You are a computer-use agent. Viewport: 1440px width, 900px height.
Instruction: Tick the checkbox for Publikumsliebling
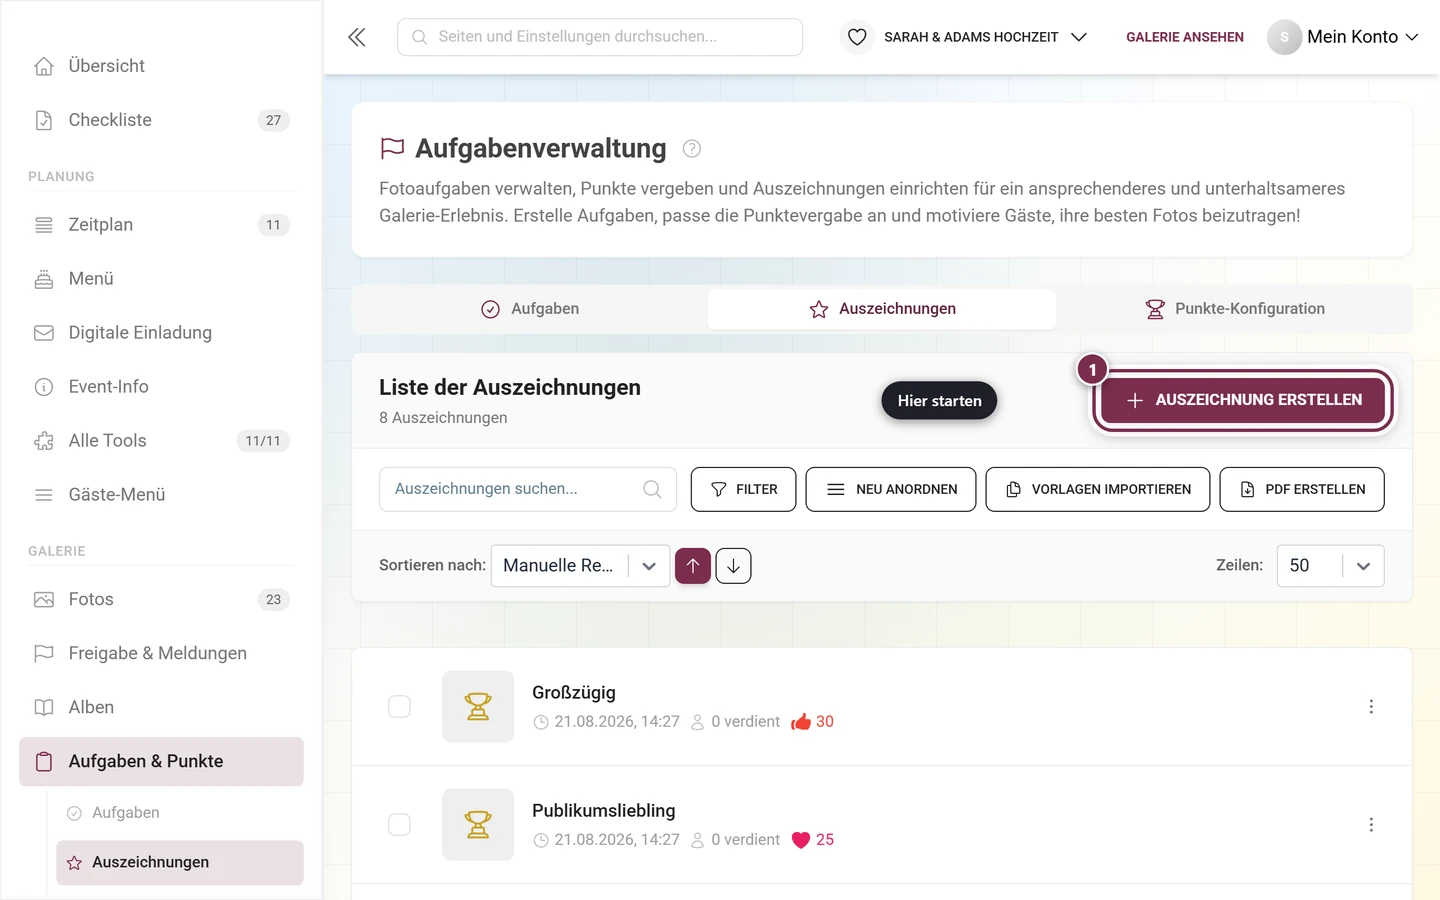(399, 825)
